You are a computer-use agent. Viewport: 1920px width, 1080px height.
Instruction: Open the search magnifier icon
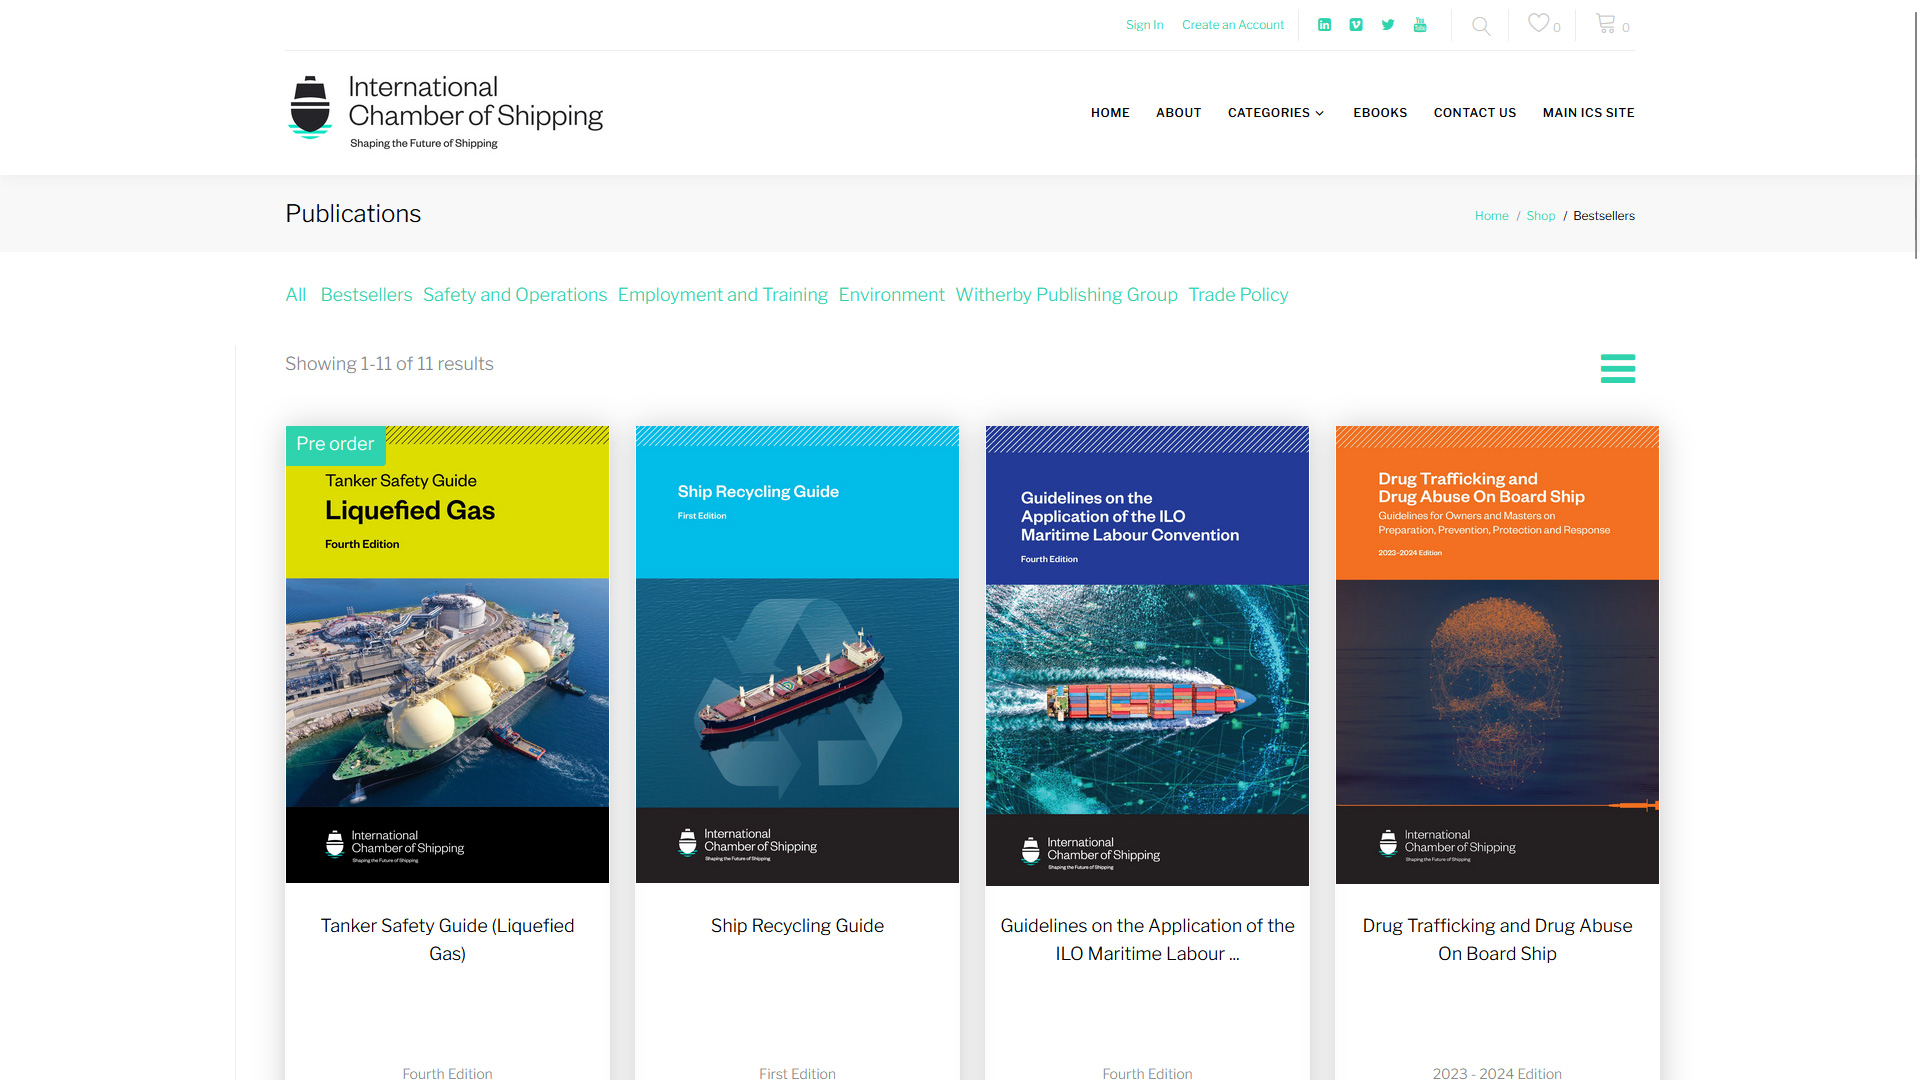(x=1481, y=26)
